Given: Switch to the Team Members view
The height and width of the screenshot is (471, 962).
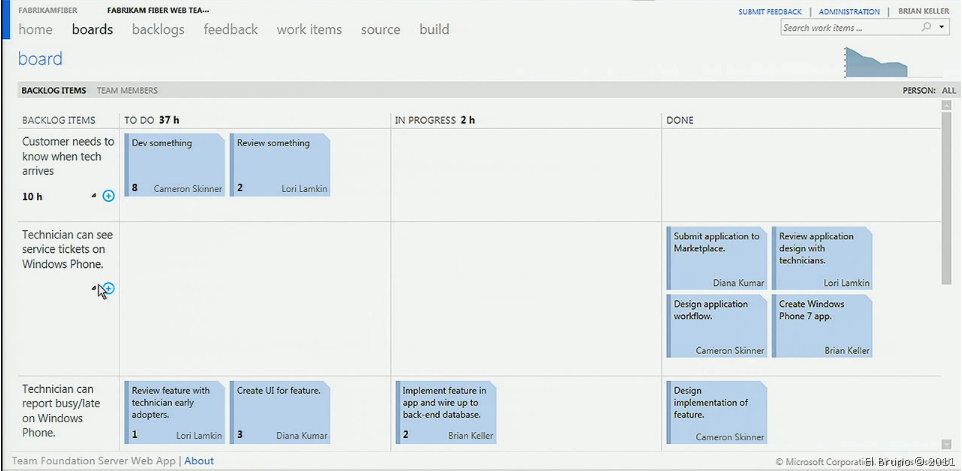Looking at the screenshot, I should coord(127,91).
